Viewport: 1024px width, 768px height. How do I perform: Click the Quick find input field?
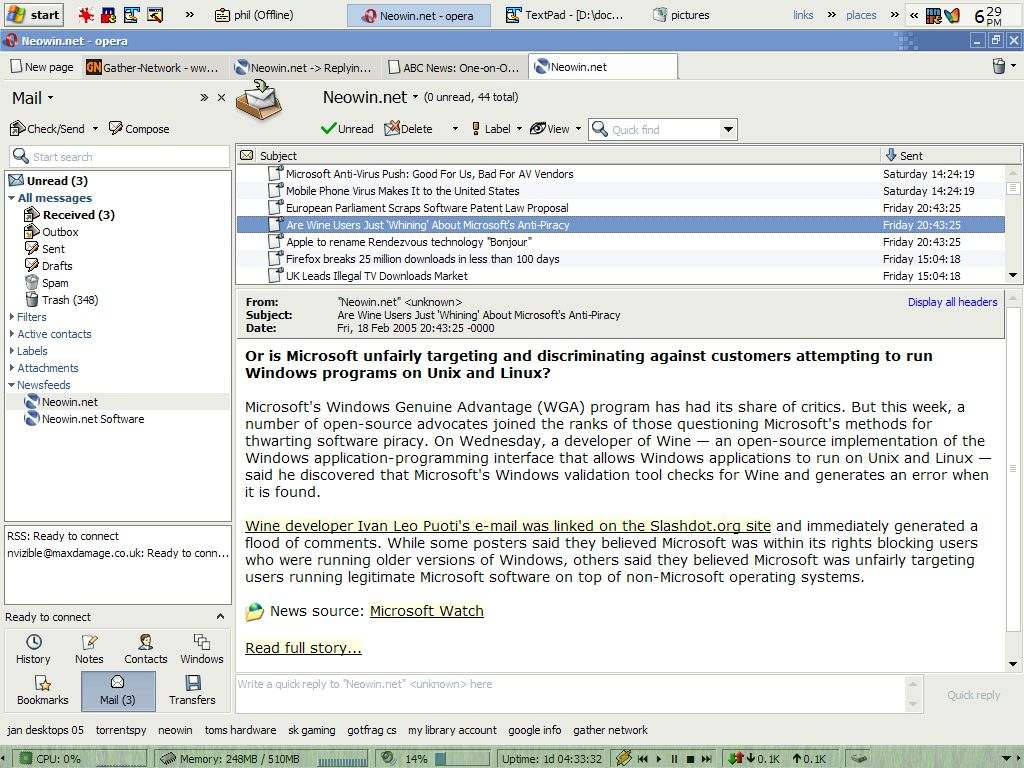(654, 129)
